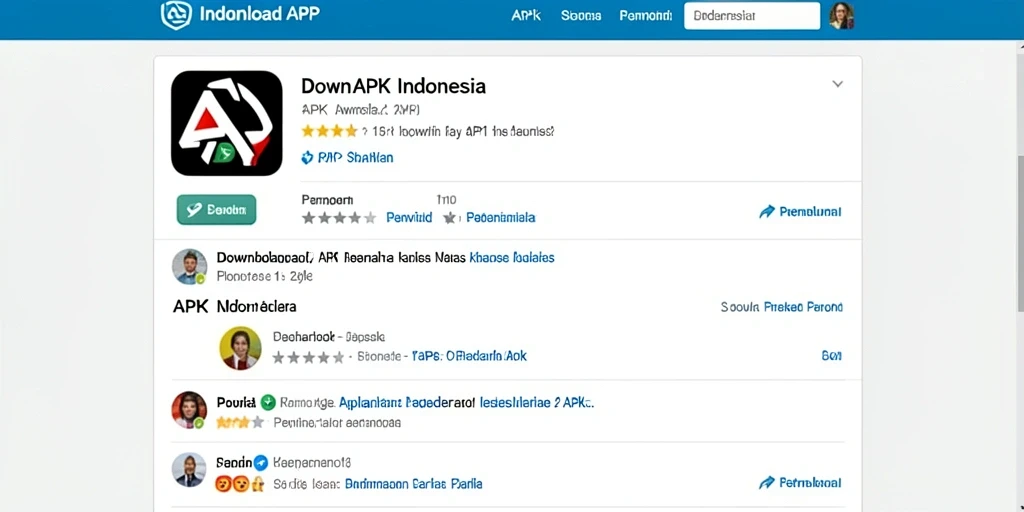Click the gray stars under Pemooem
The height and width of the screenshot is (512, 1024).
tap(338, 218)
